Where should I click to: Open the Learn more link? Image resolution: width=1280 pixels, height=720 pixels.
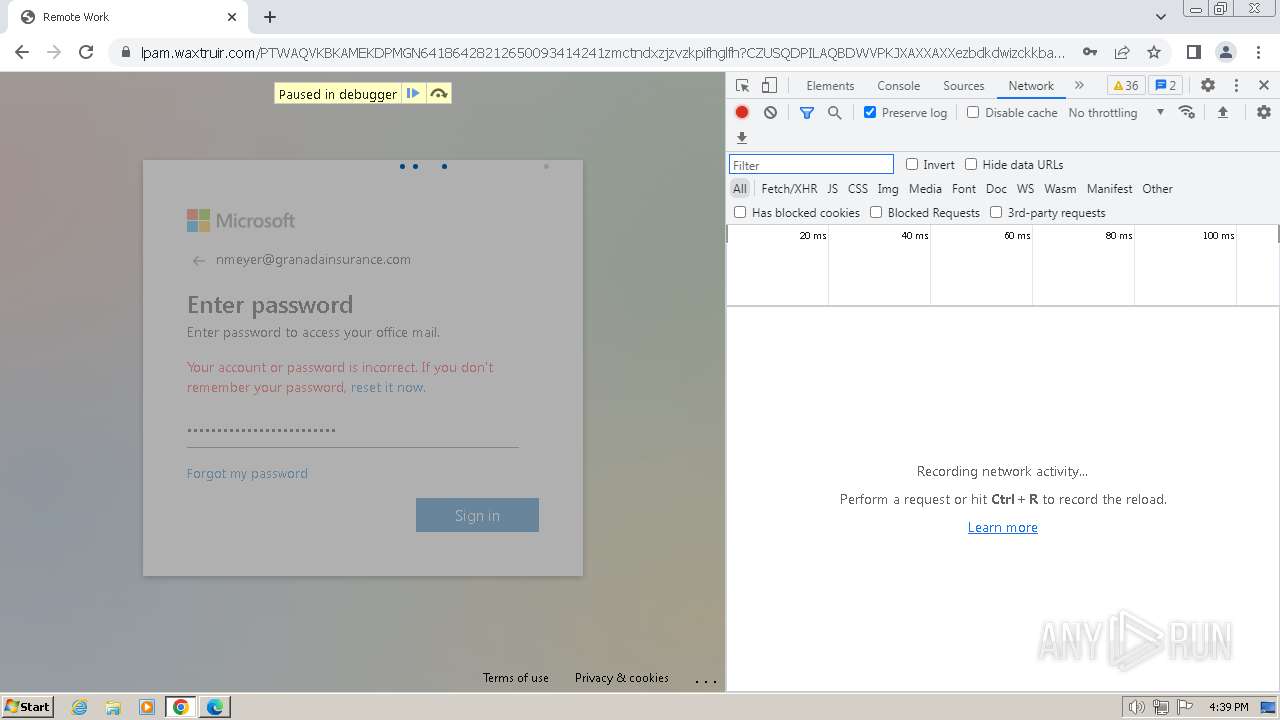click(1002, 528)
